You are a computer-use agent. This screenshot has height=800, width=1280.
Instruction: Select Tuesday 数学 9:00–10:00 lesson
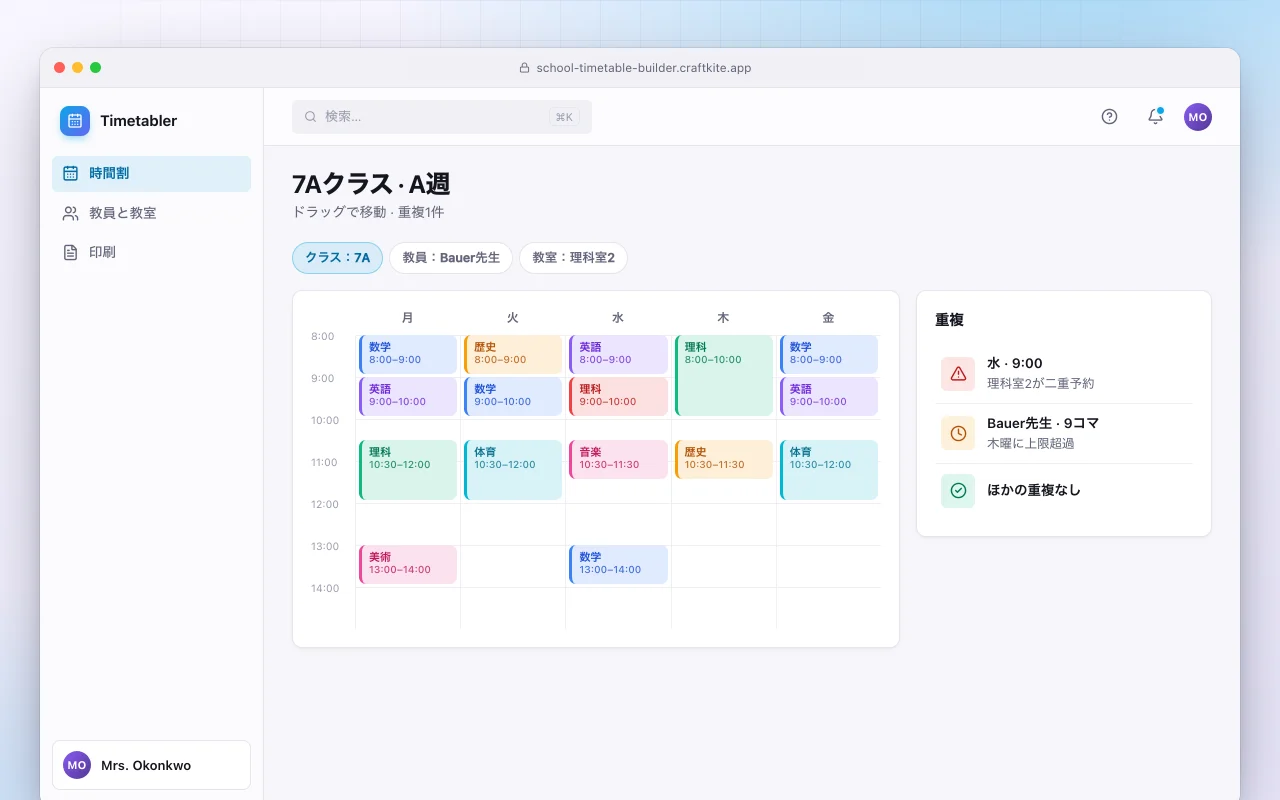pos(513,397)
